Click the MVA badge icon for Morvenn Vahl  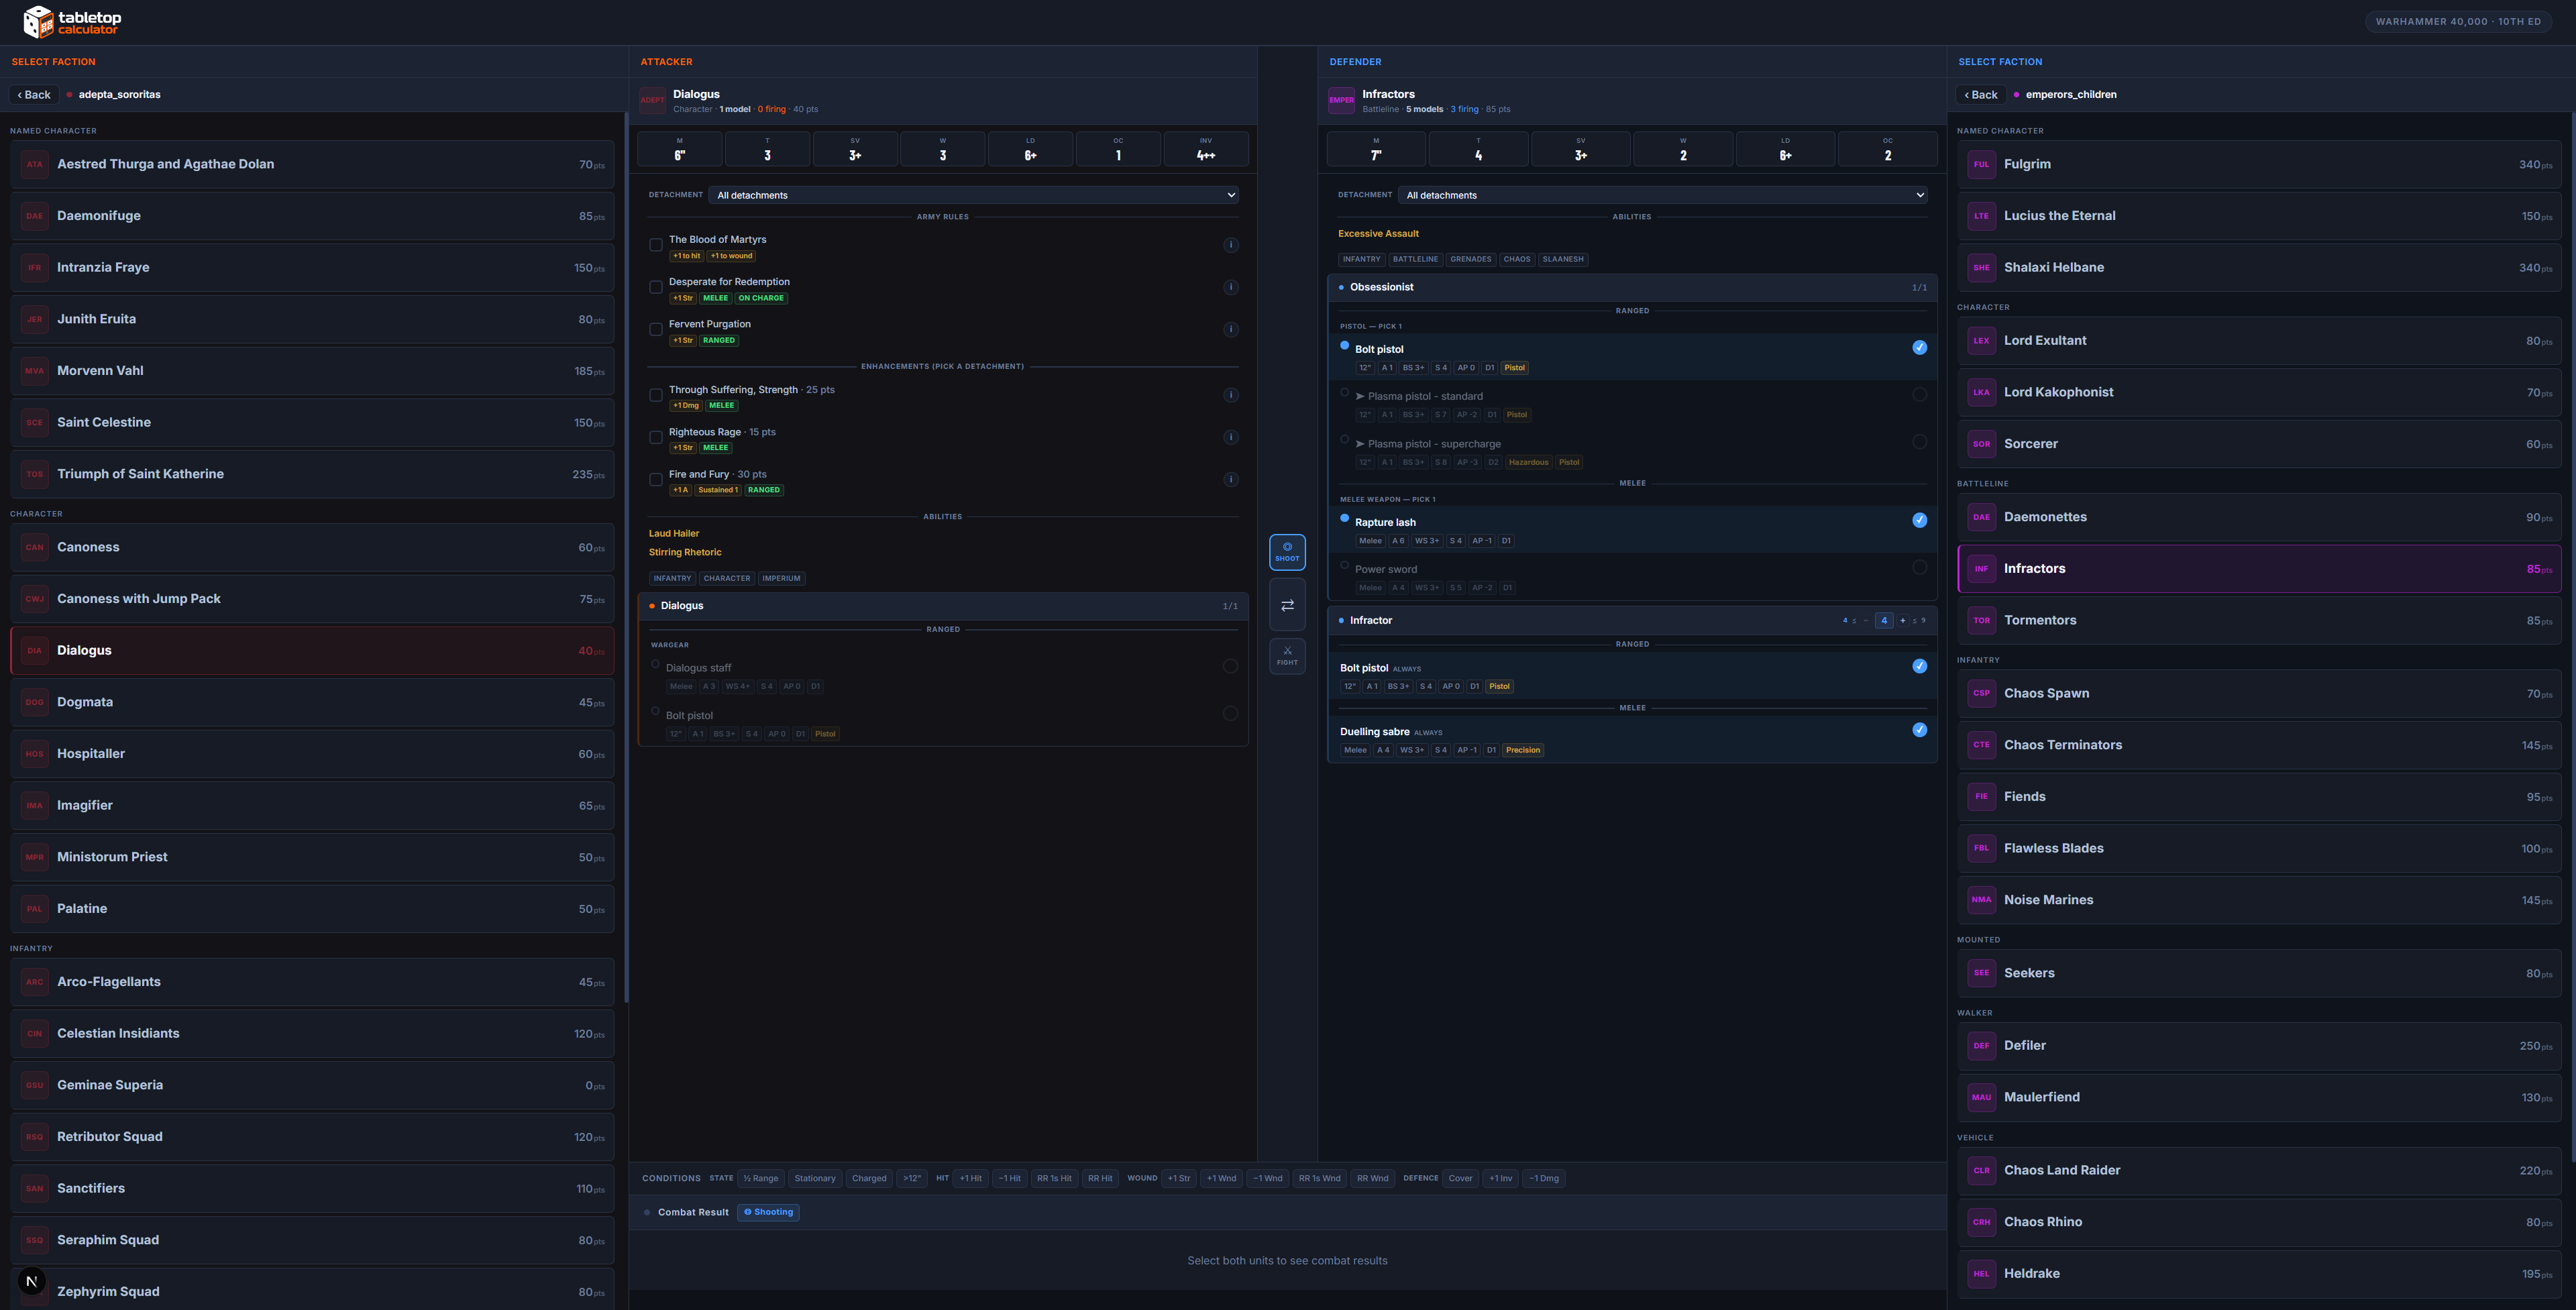[x=35, y=371]
